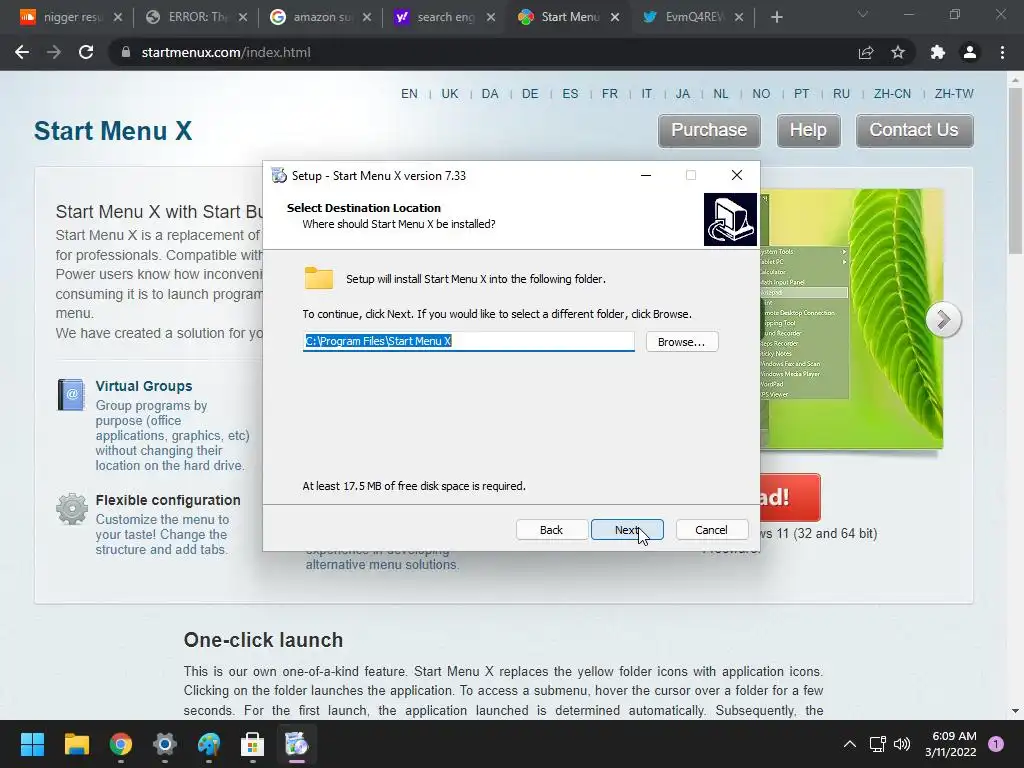
Task: Open the Help page button
Action: tap(808, 130)
